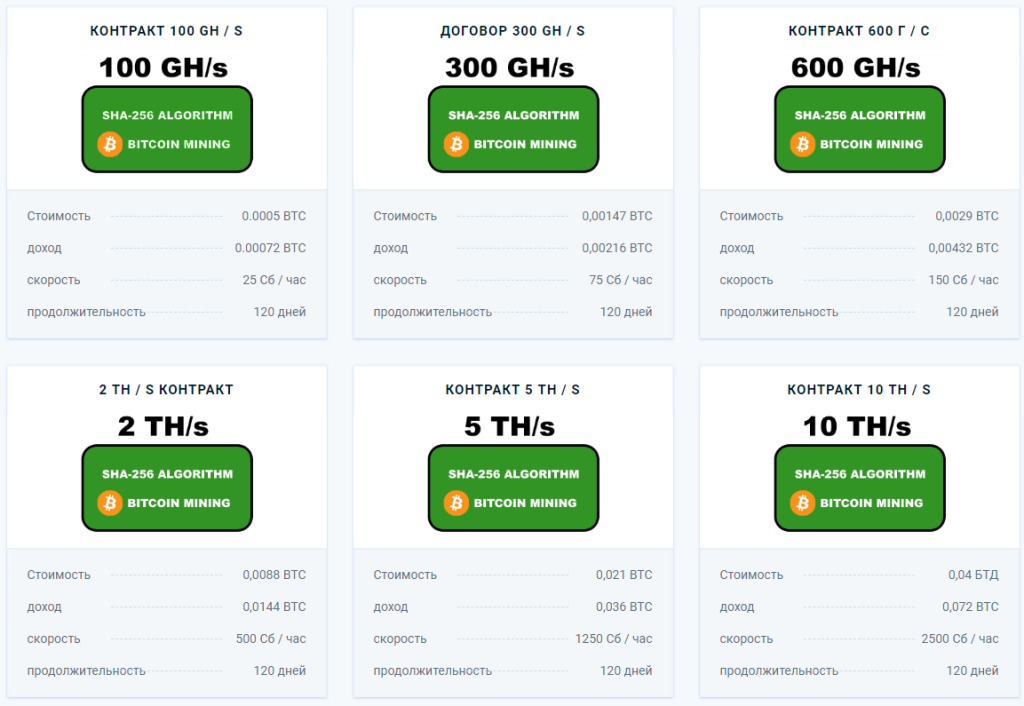
Task: Click Bitcoin icon in 5 TH/s card
Action: click(x=456, y=503)
